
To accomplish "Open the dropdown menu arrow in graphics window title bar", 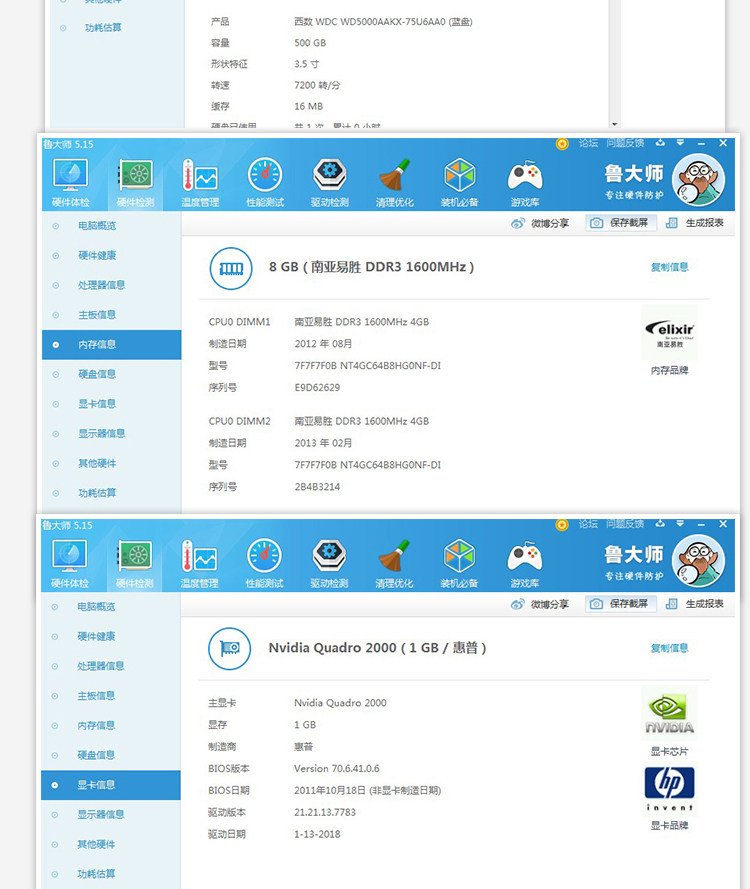I will click(680, 524).
